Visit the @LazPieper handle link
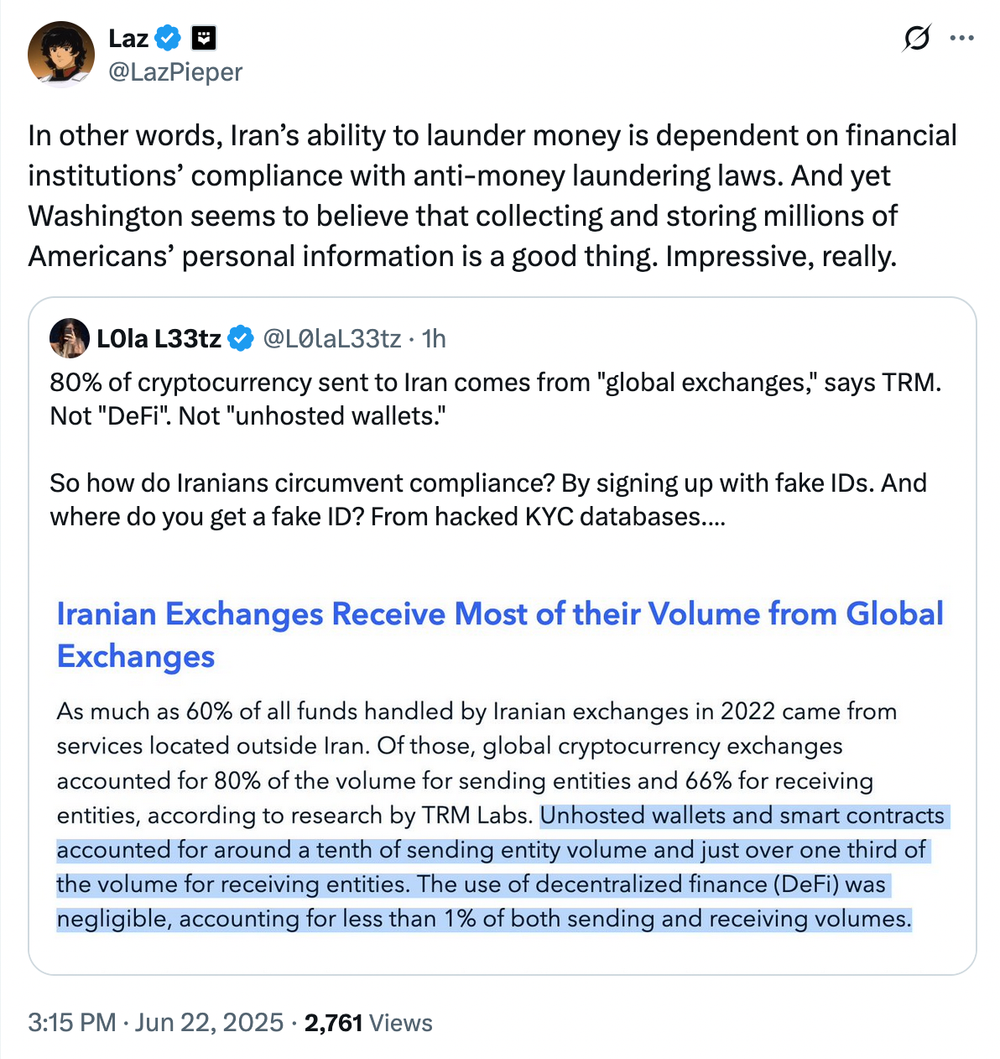Viewport: 1000px width, 1059px height. [175, 72]
